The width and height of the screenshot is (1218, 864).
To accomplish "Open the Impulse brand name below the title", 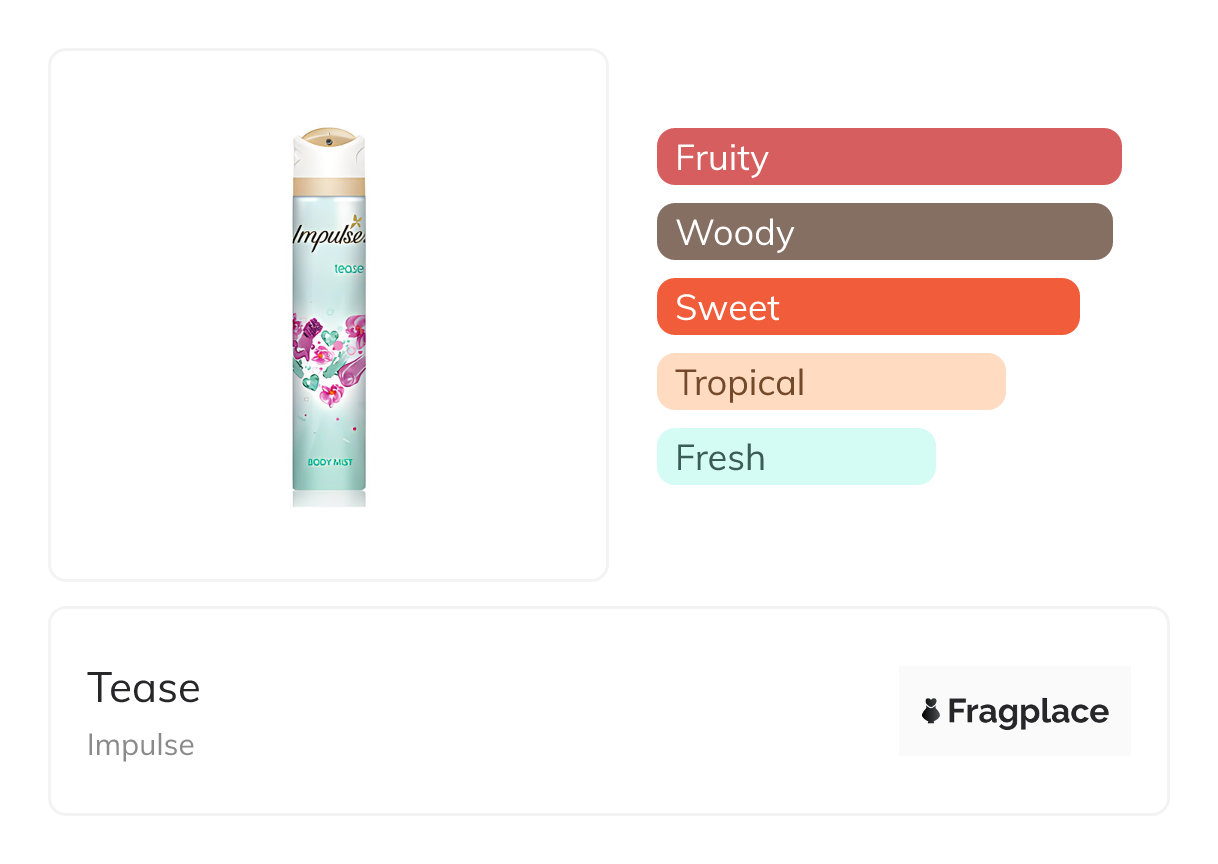I will tap(141, 745).
